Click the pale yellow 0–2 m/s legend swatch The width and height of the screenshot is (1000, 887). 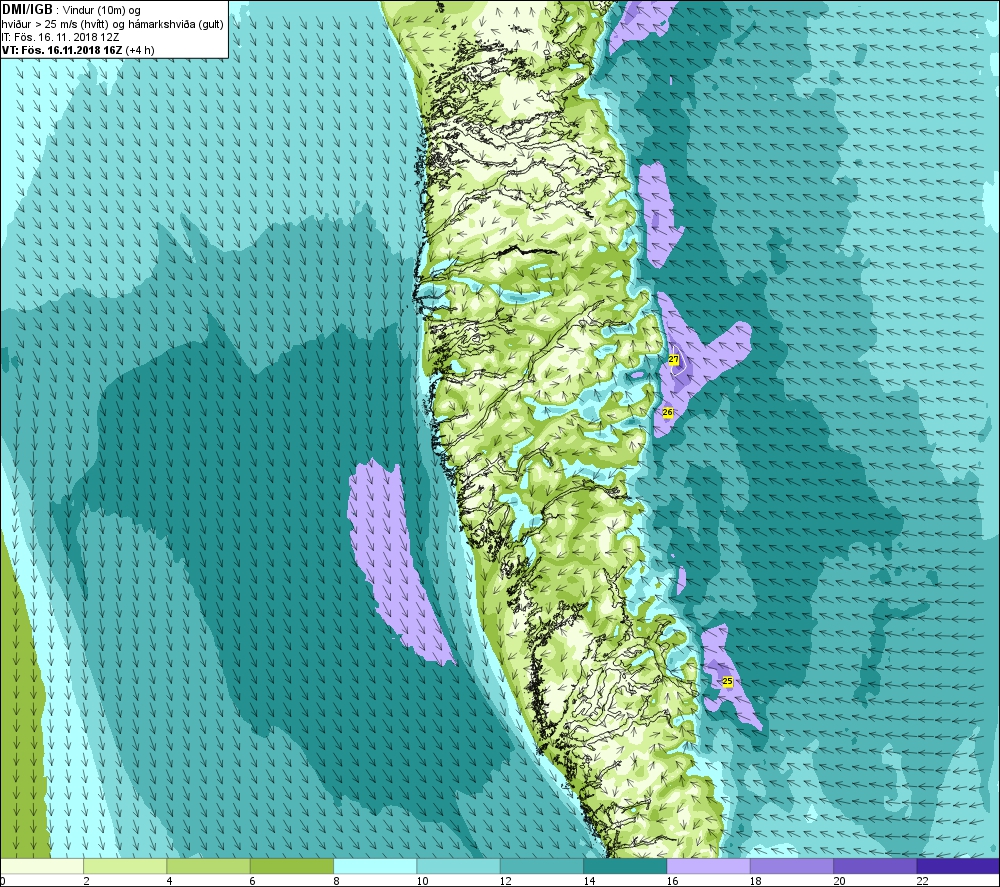tap(42, 866)
